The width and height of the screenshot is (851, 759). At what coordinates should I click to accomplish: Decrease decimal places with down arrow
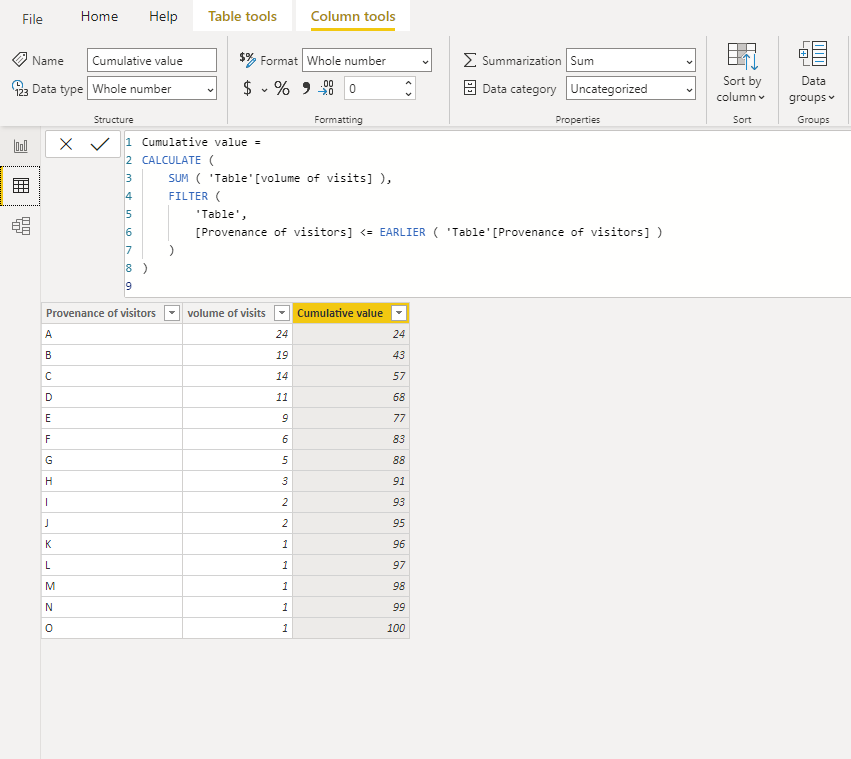409,94
